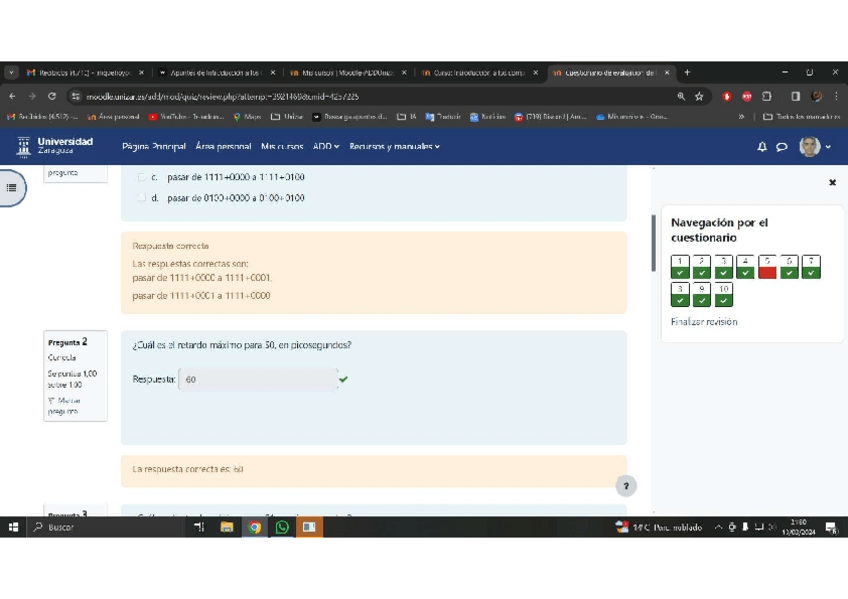Open the messages speech bubble icon
Screen dimensions: 848x599
tap(782, 147)
